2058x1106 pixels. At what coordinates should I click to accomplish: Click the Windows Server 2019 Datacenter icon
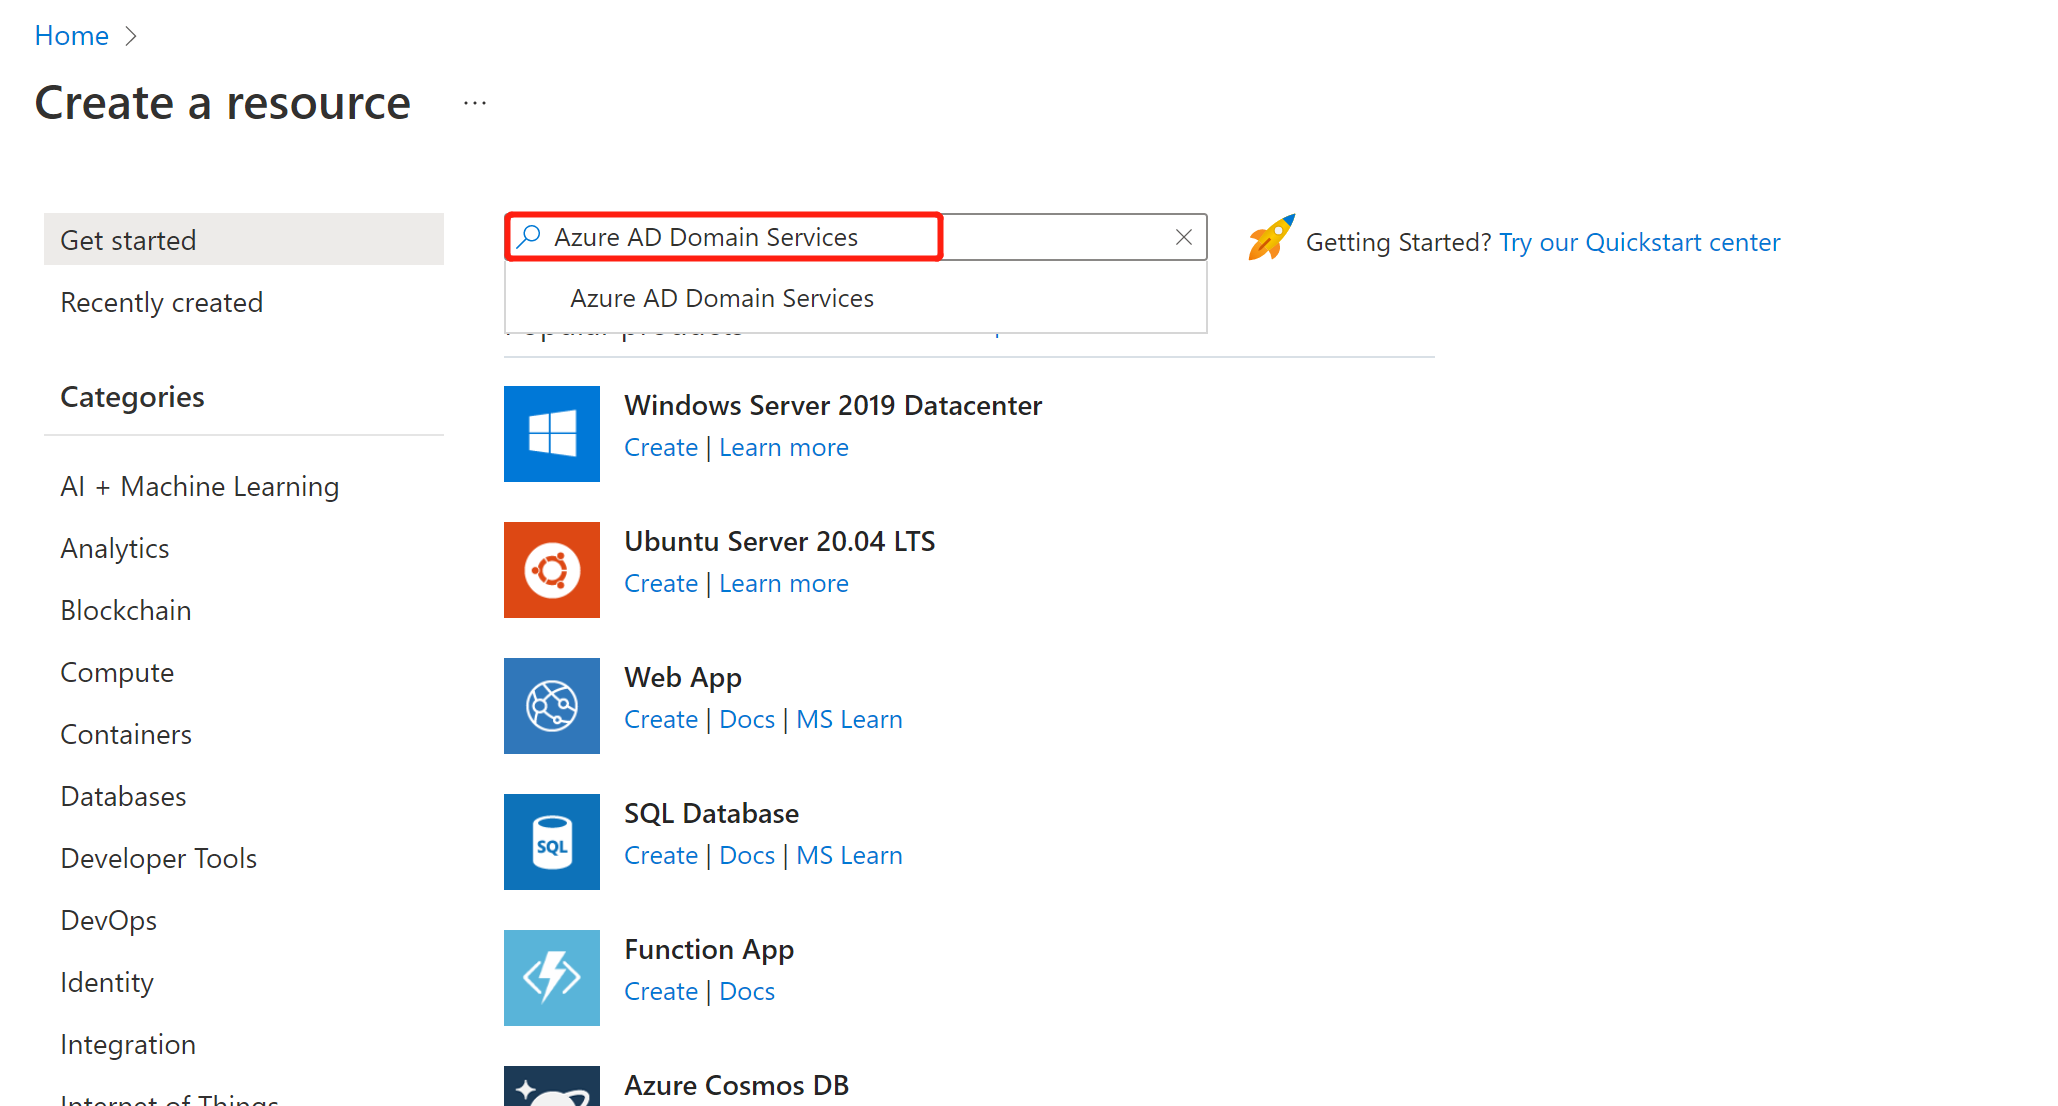click(x=552, y=434)
